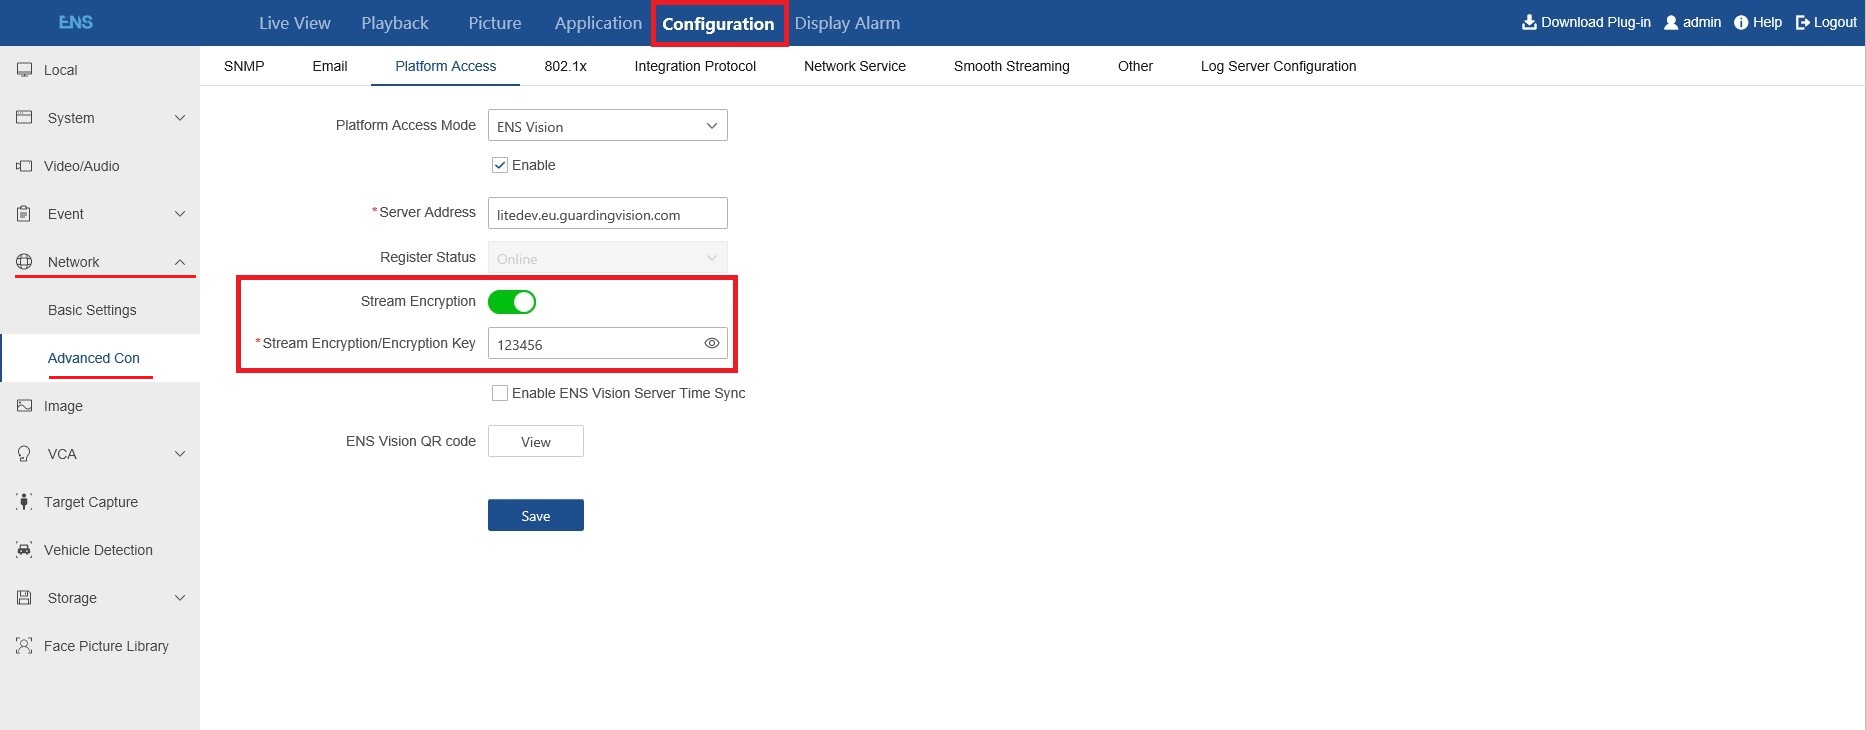
Task: Select the Vehicle Detection car icon
Action: tap(24, 550)
